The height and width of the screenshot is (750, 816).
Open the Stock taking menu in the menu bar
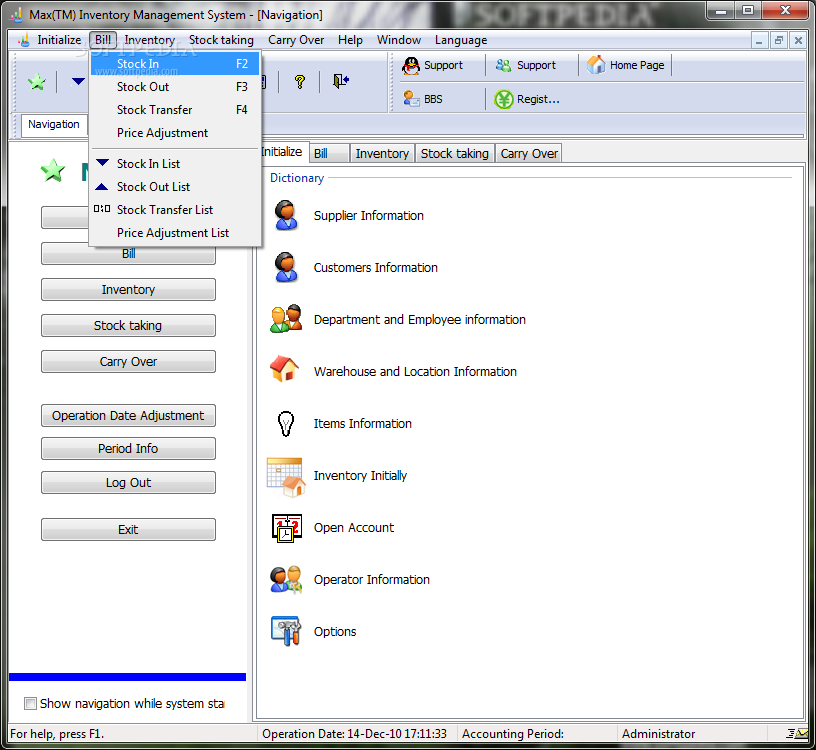[x=221, y=40]
